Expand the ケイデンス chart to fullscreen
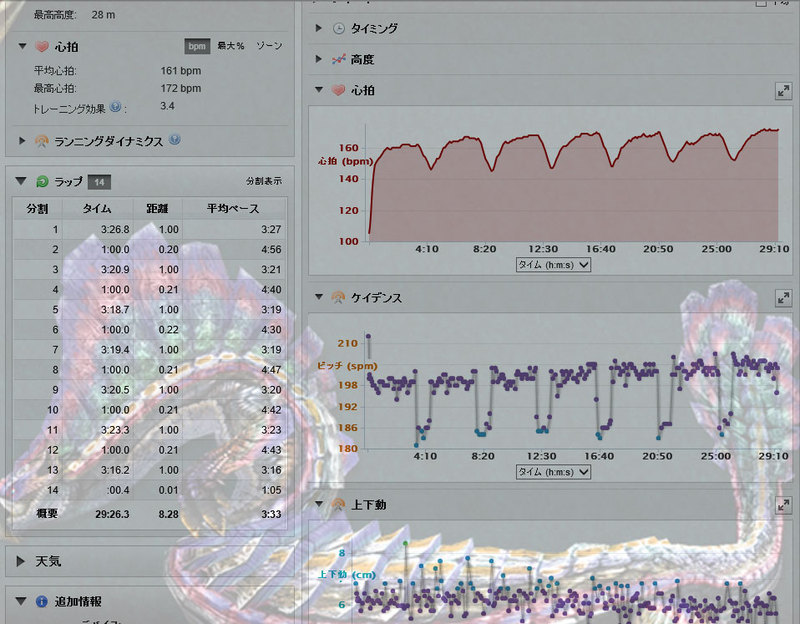 click(x=783, y=298)
